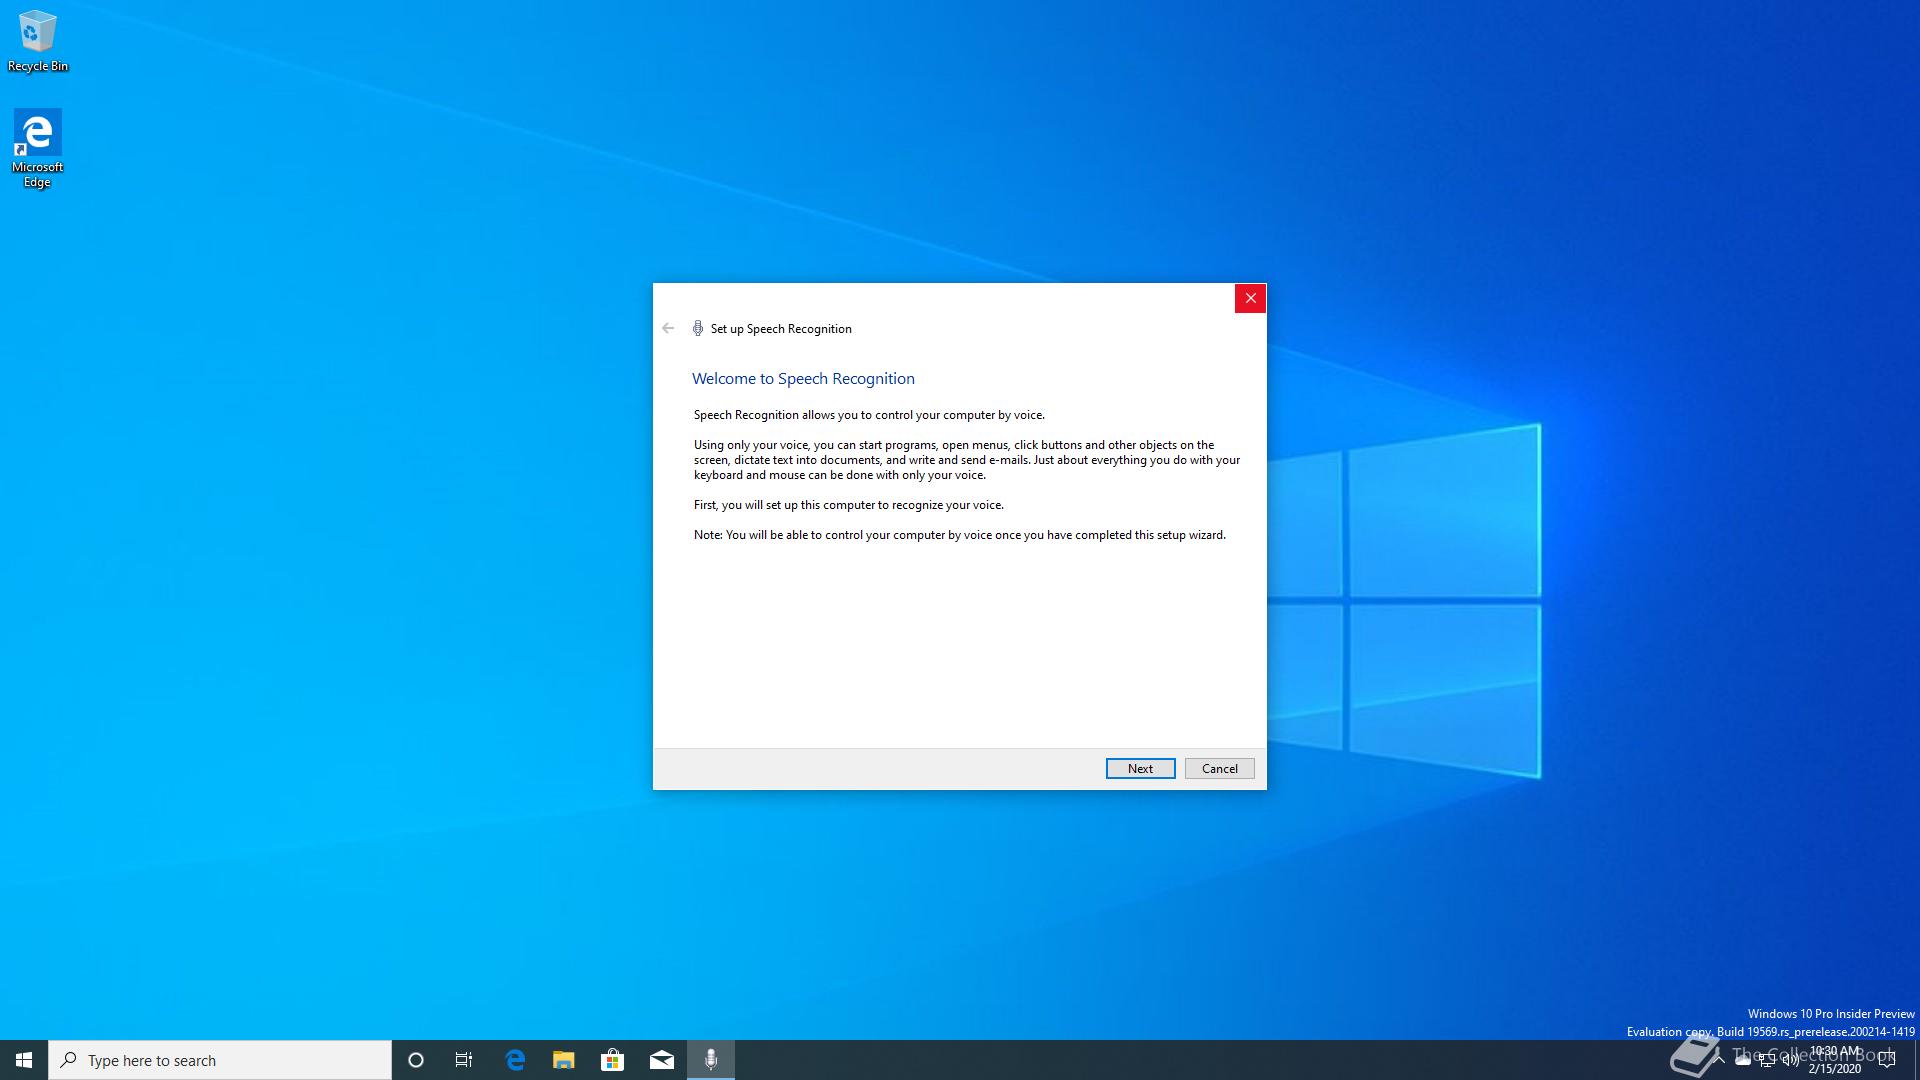Click the back arrow in wizard header
1920x1080 pixels.
pos(668,328)
